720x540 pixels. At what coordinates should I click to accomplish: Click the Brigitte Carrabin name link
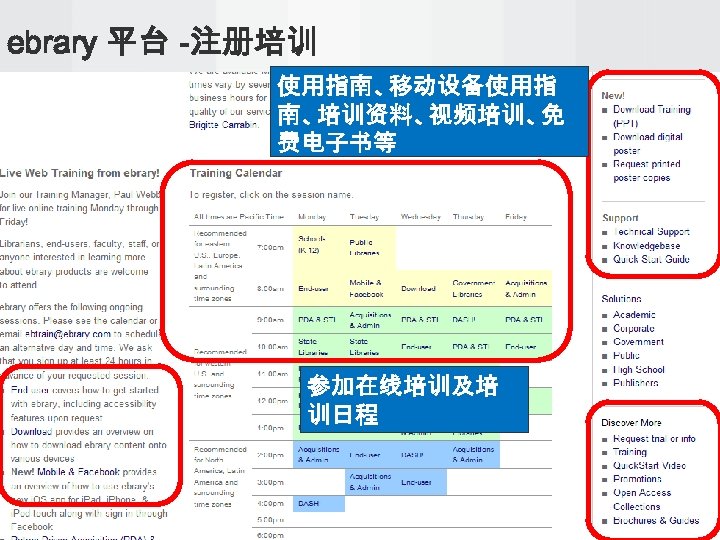click(223, 124)
